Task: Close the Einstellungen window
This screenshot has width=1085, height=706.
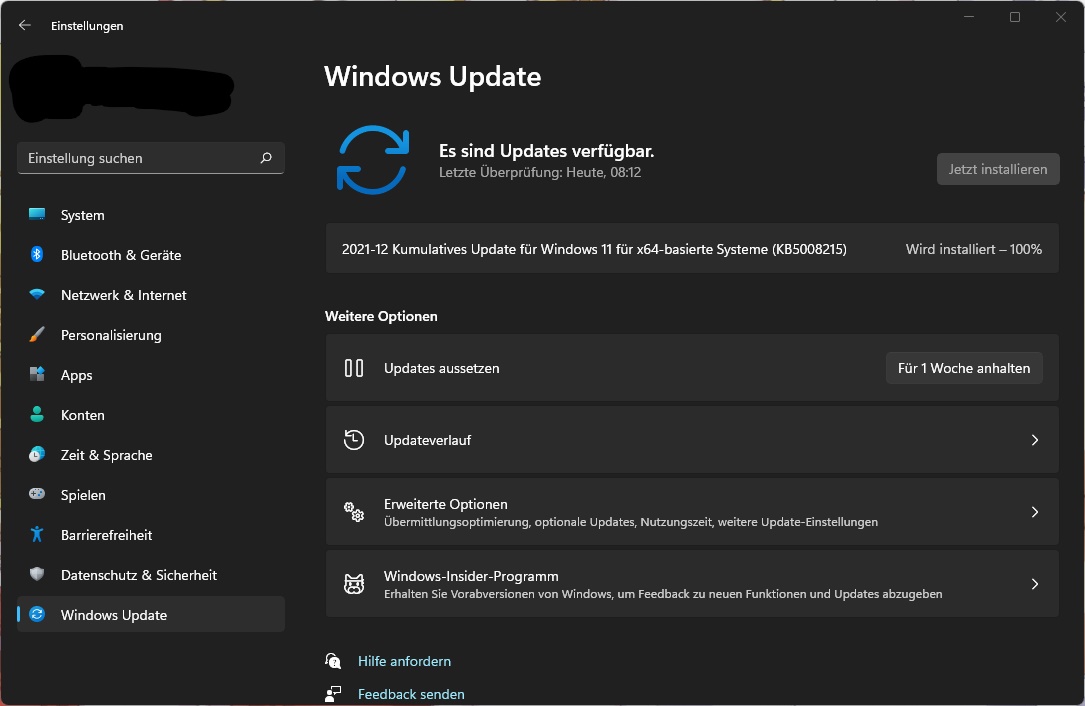Action: 1061,17
